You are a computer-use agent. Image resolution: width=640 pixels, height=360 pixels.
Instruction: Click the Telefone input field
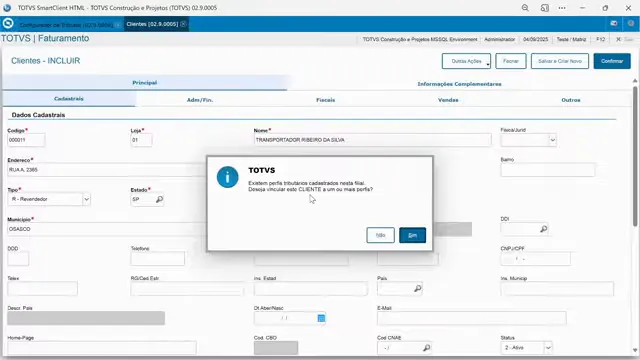158,259
